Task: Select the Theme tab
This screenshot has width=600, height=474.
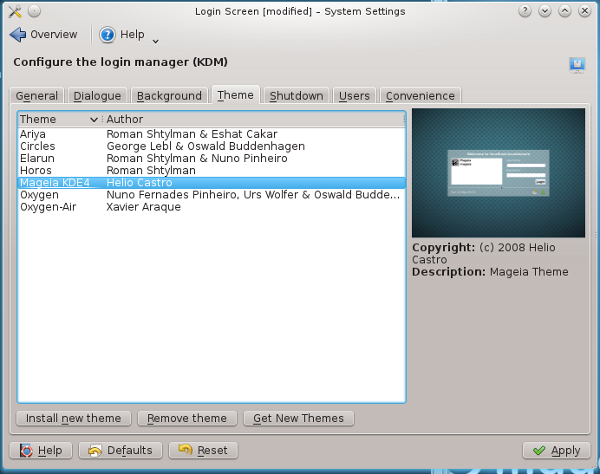Action: coord(235,95)
